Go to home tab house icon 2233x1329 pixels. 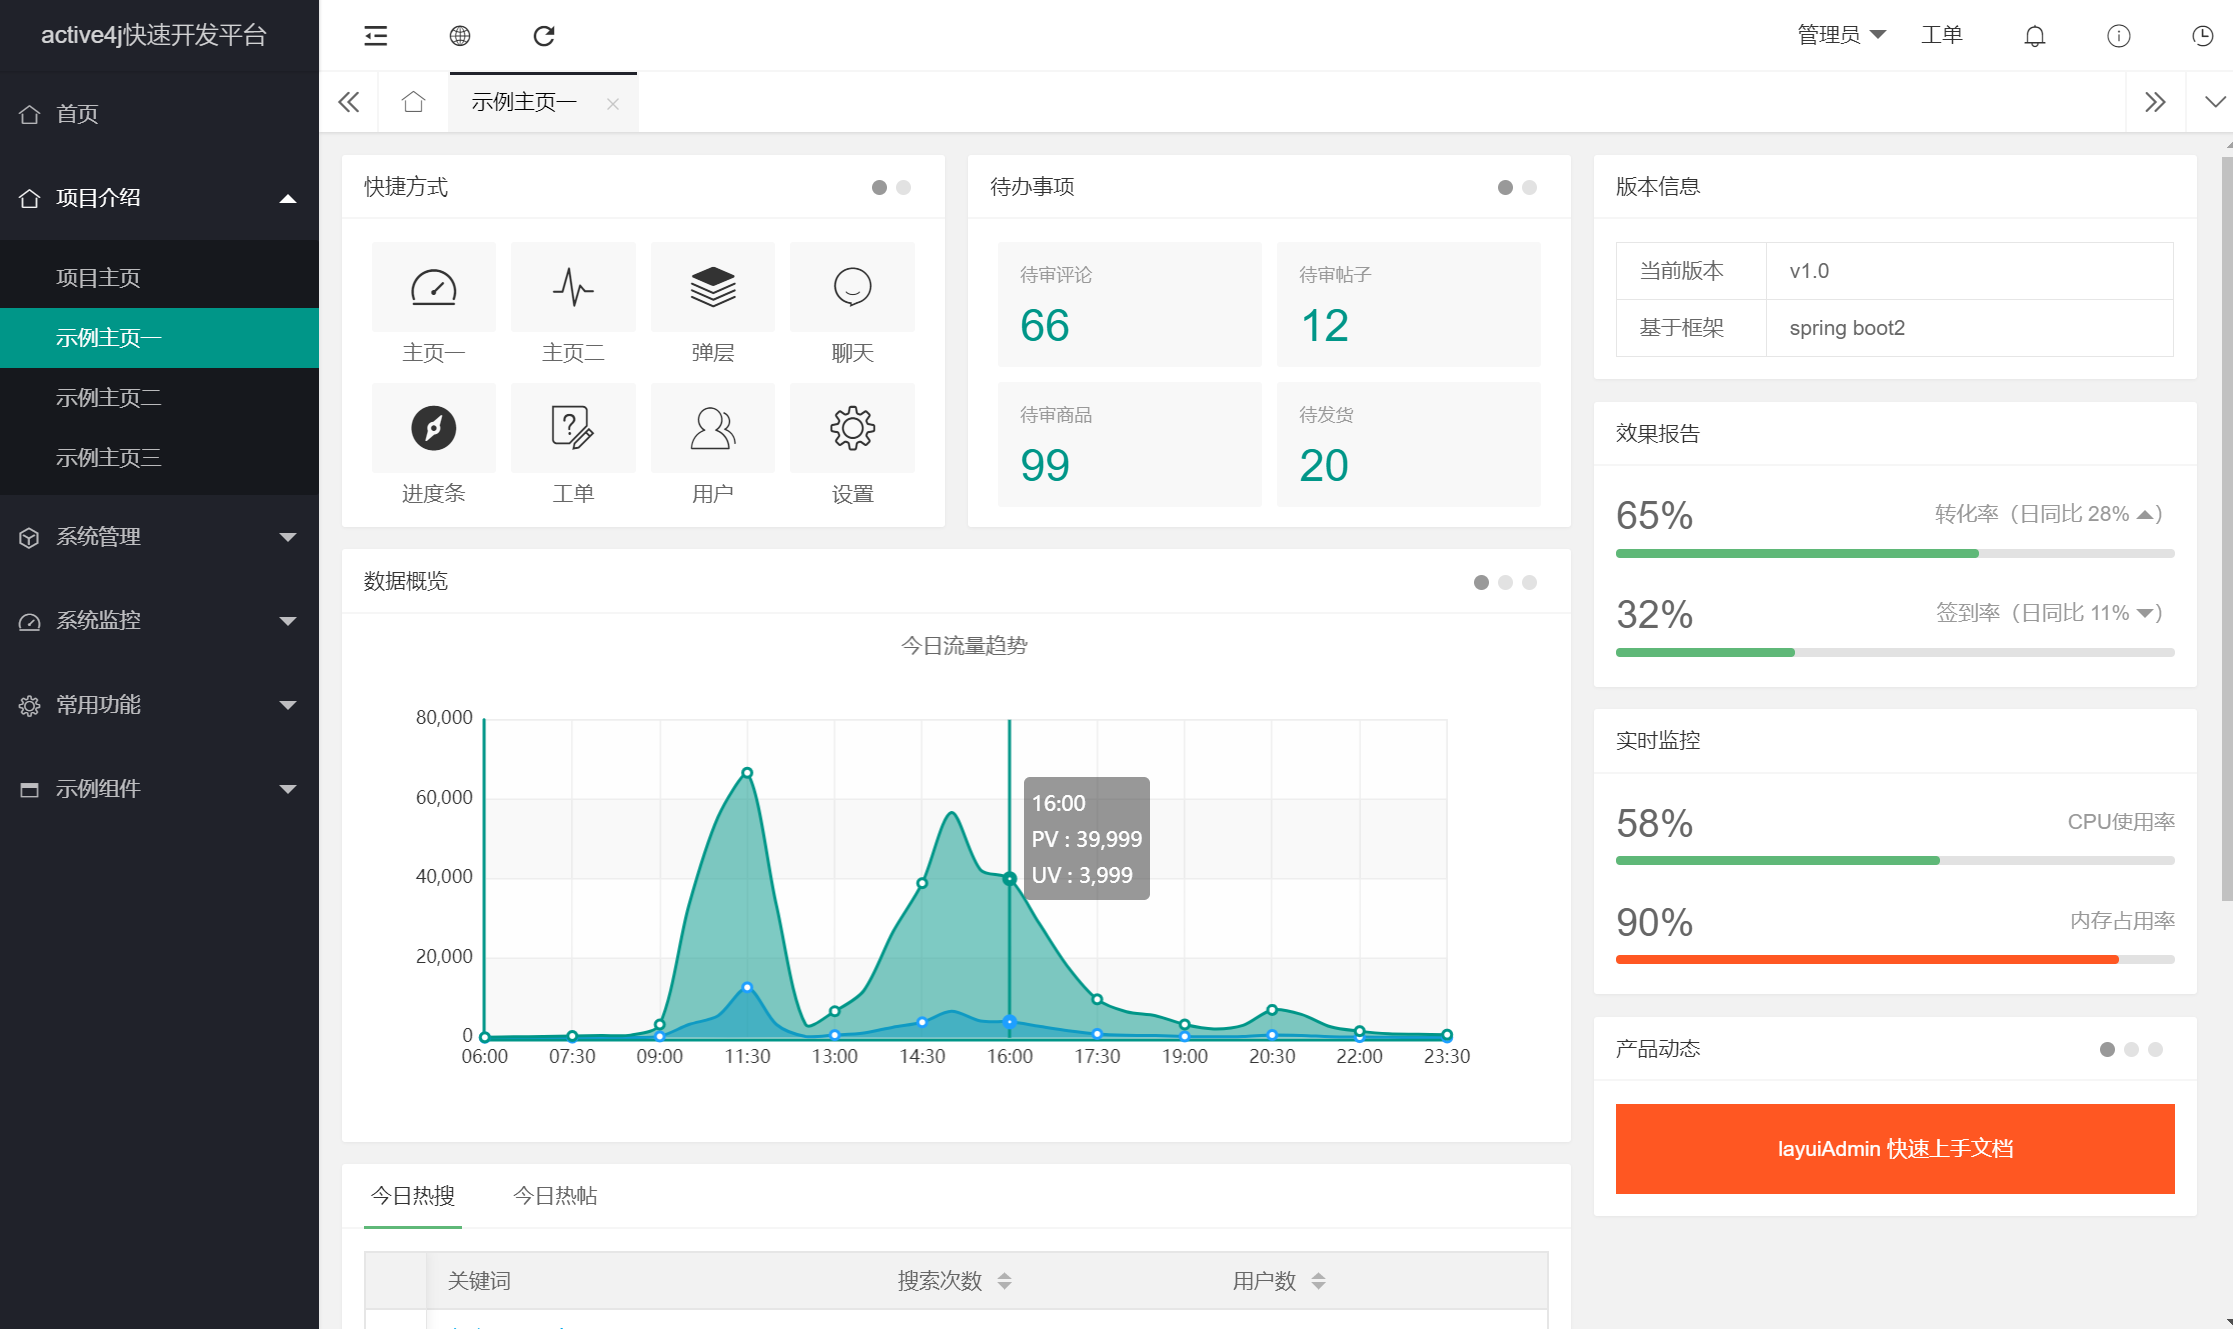coord(413,102)
